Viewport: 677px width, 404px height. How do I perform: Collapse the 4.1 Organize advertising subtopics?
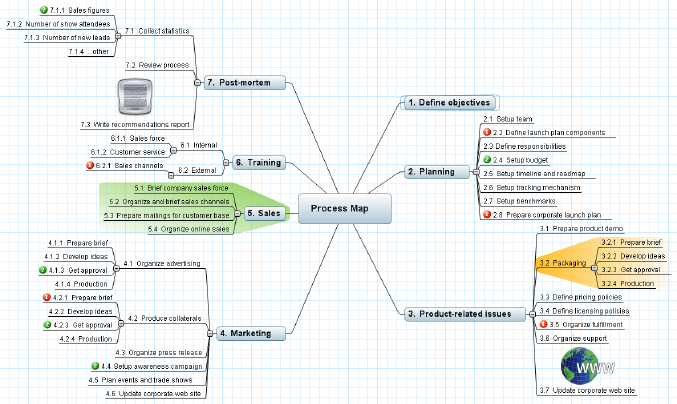pos(116,268)
